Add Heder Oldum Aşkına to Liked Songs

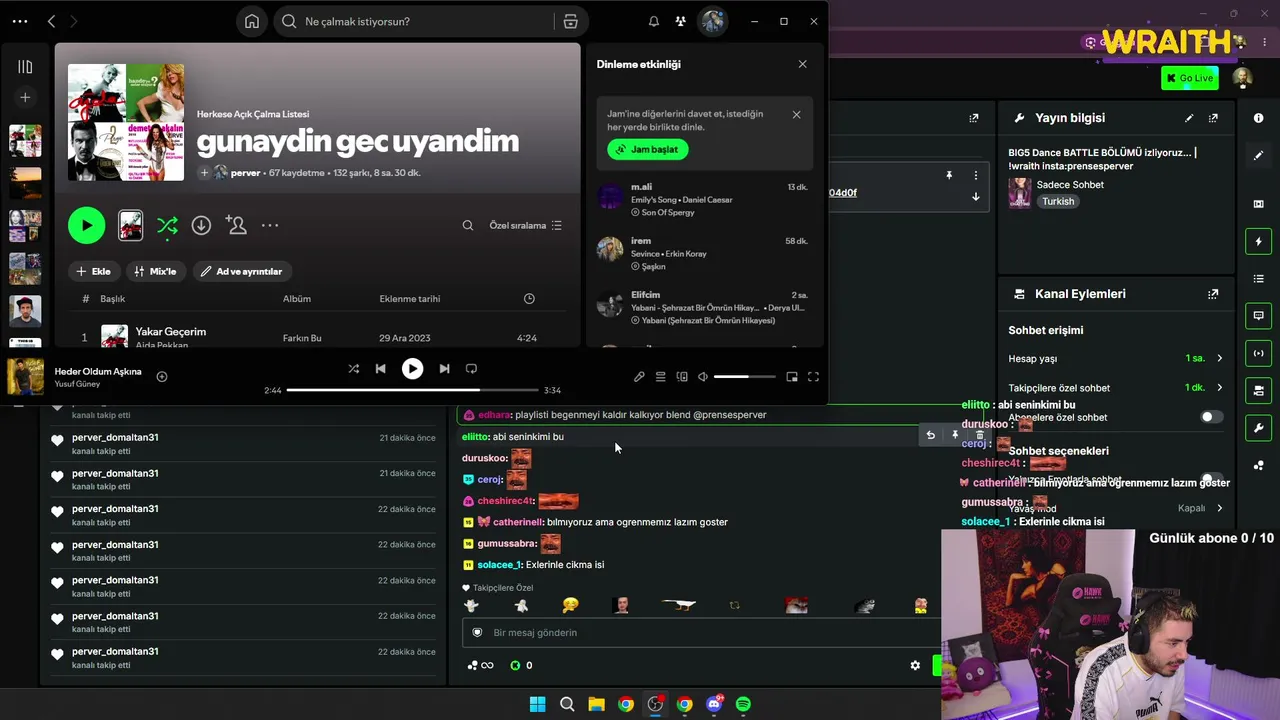pos(162,377)
